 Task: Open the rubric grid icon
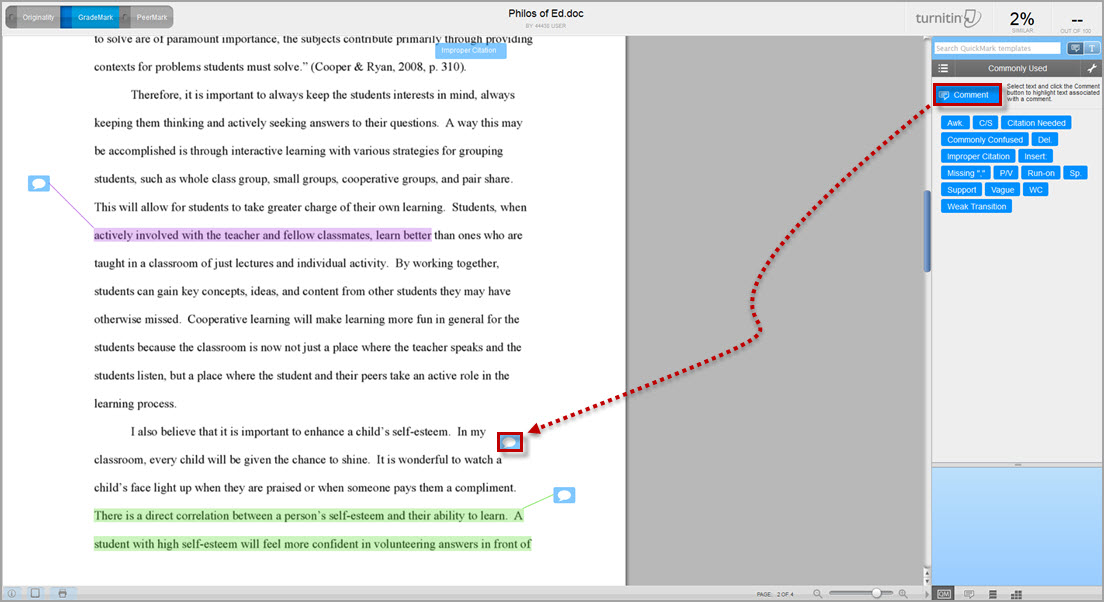click(1016, 594)
